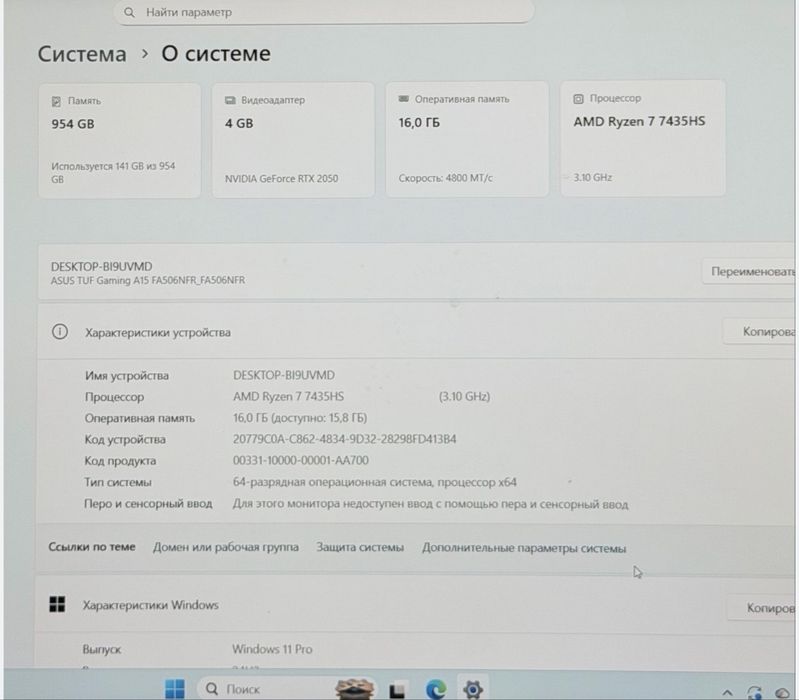Open the 'Память' storage card
799x700 pixels.
click(120, 141)
